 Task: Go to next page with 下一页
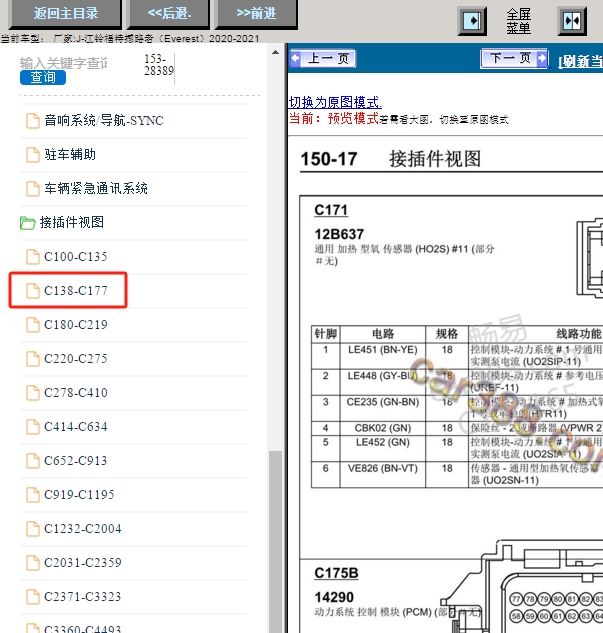[x=514, y=59]
